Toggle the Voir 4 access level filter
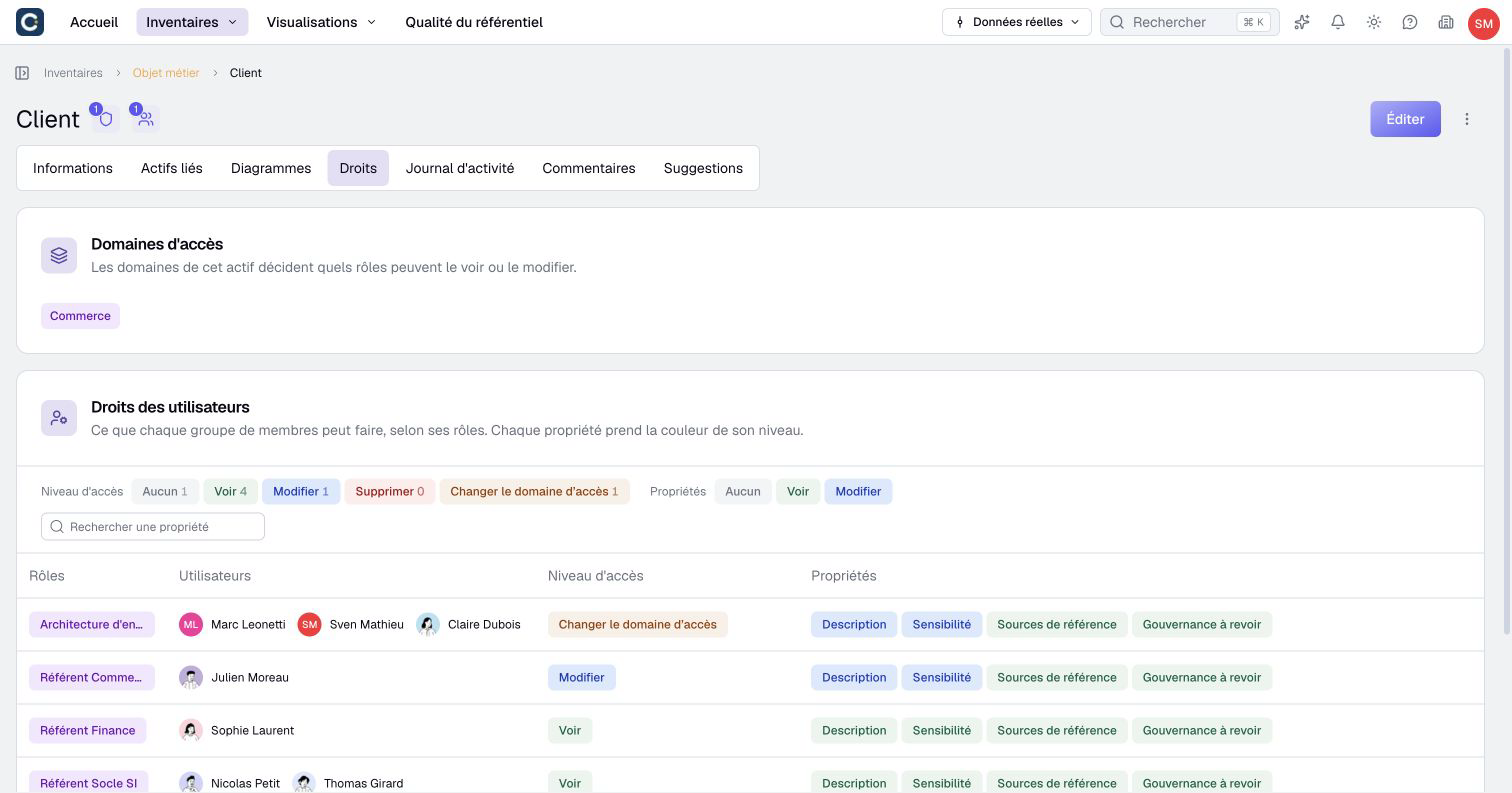 (x=230, y=491)
